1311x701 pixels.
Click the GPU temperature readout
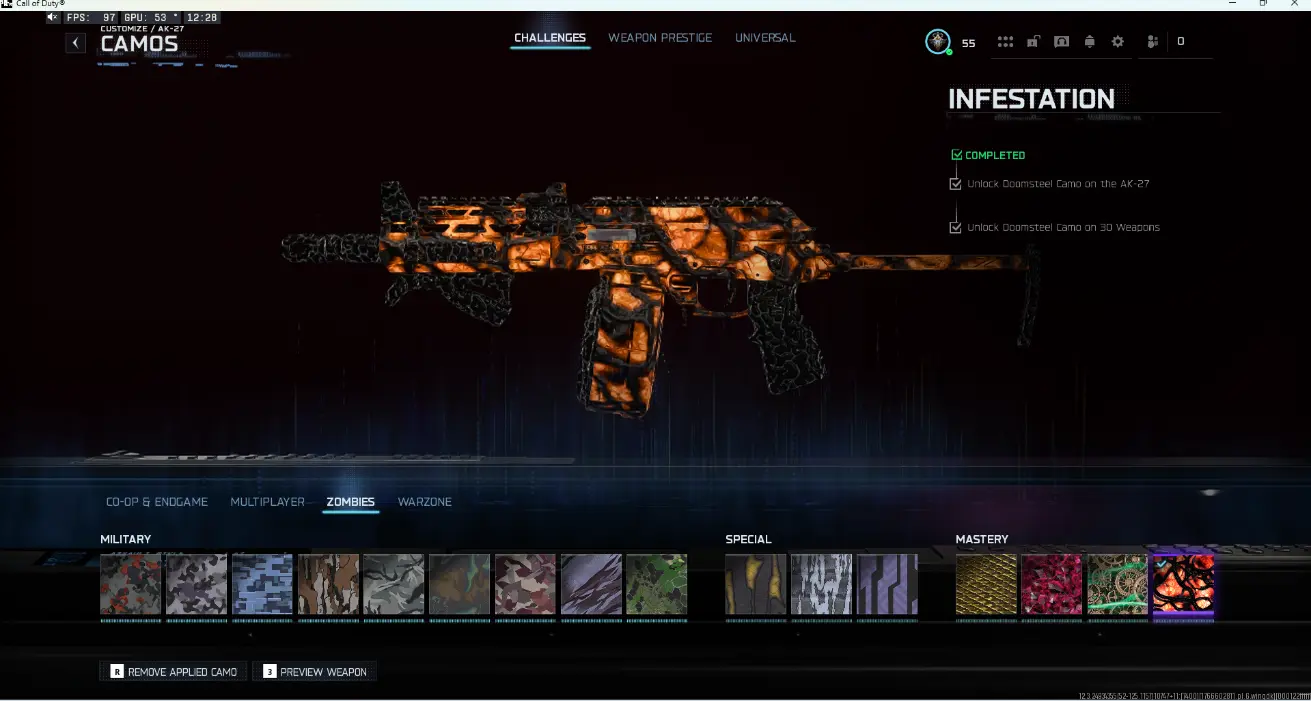pyautogui.click(x=153, y=18)
